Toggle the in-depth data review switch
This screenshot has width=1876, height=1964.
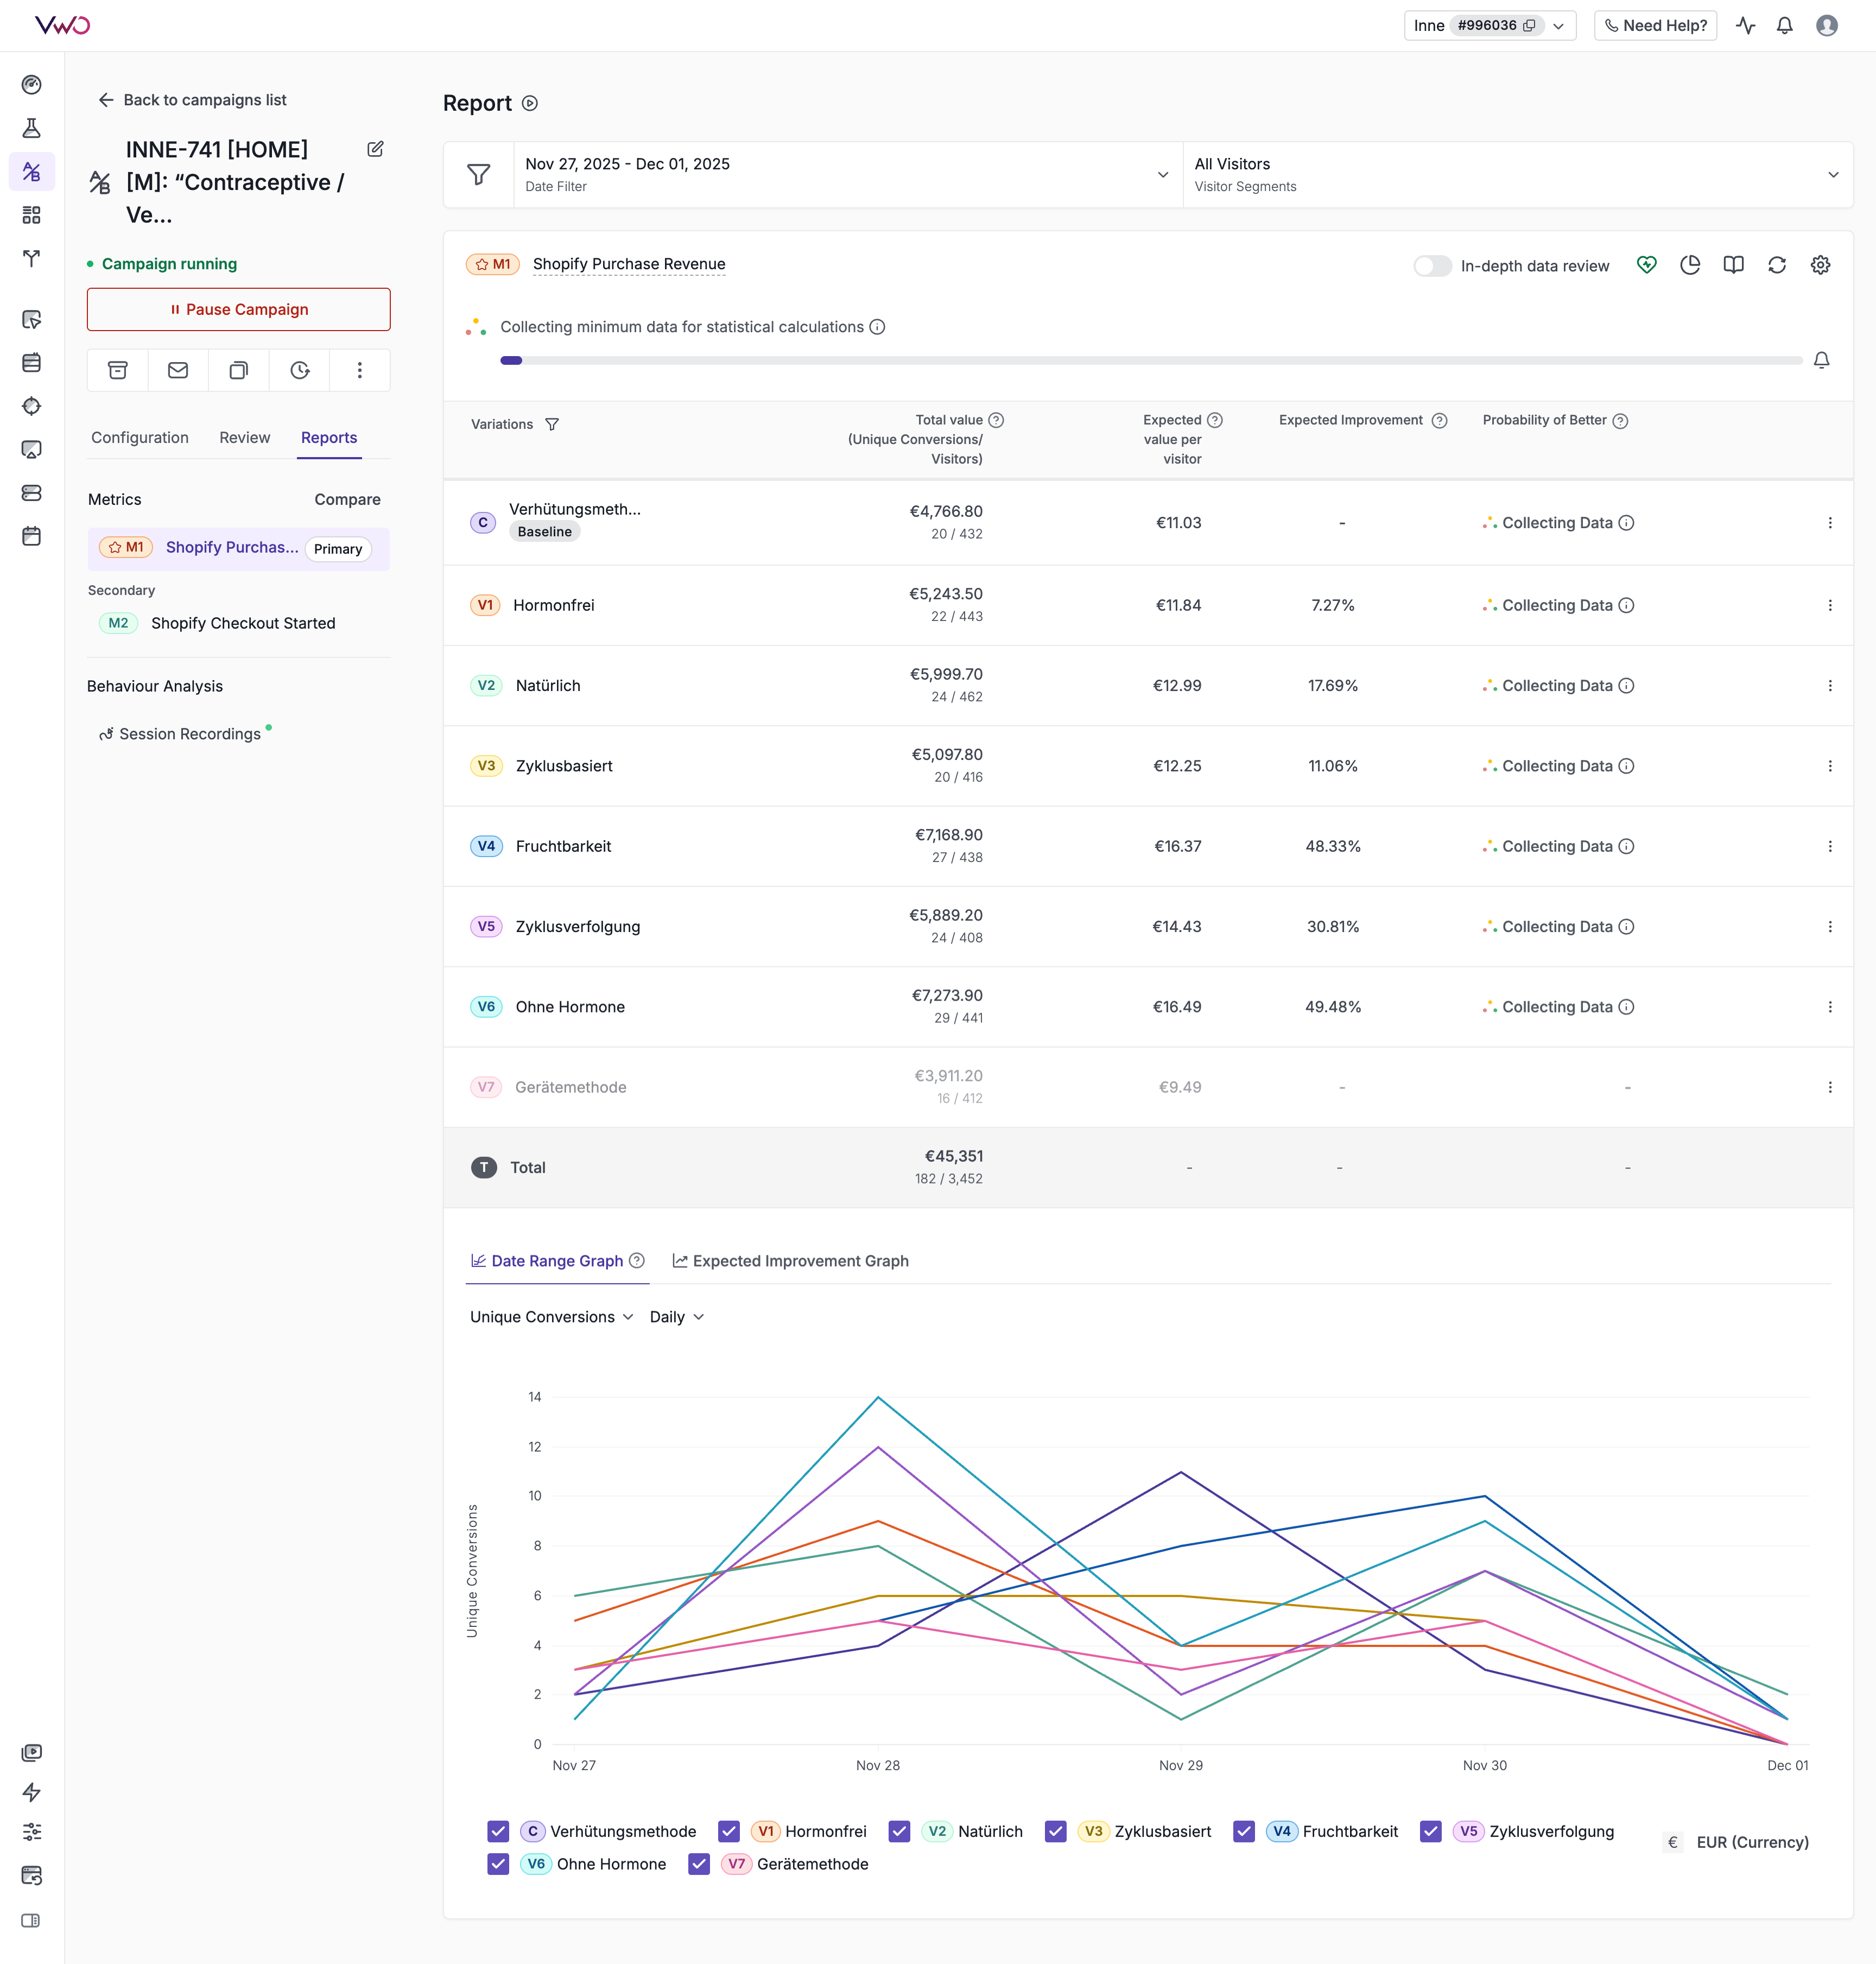pos(1432,266)
